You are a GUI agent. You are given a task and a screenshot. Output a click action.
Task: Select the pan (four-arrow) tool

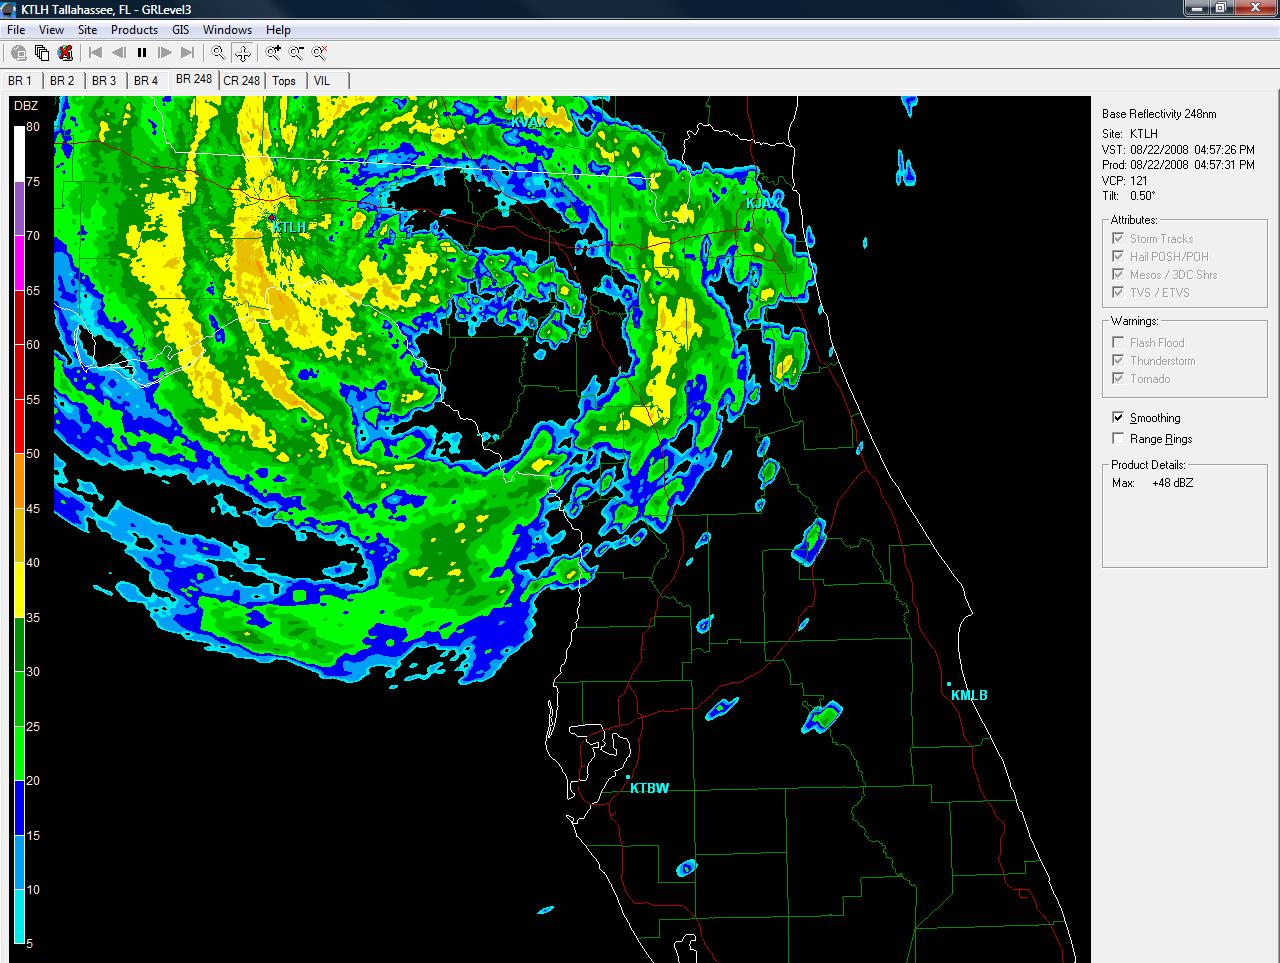[242, 53]
